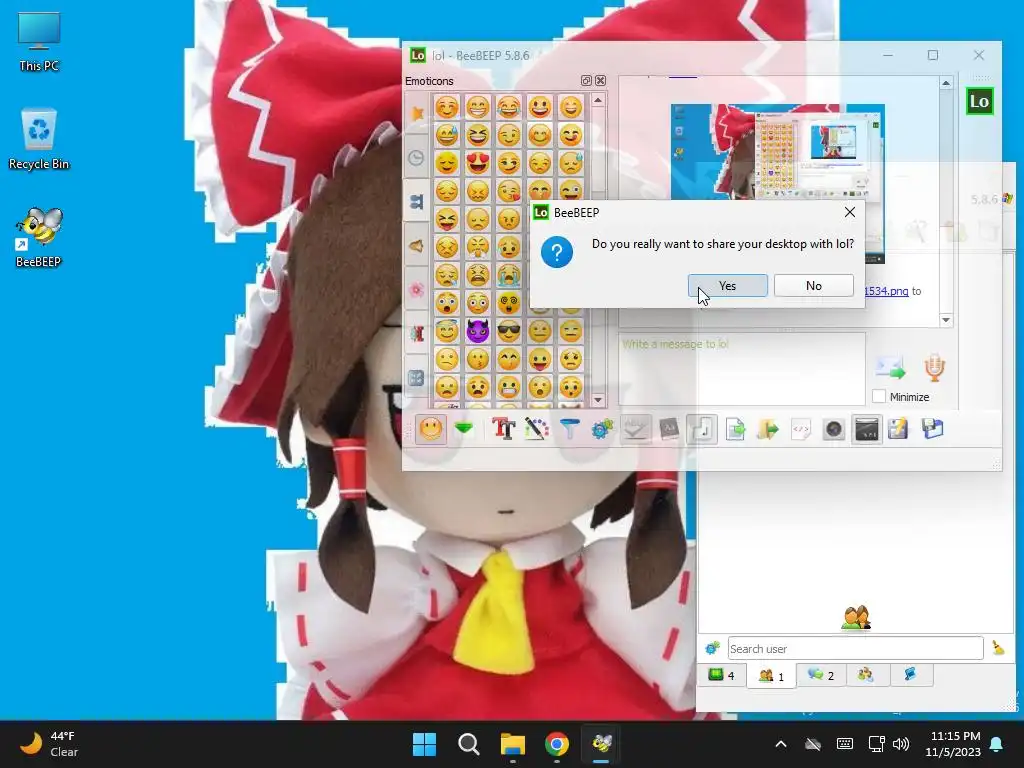Toggle the emoticons smiley toolbar button
Image resolution: width=1024 pixels, height=768 pixels.
430,429
